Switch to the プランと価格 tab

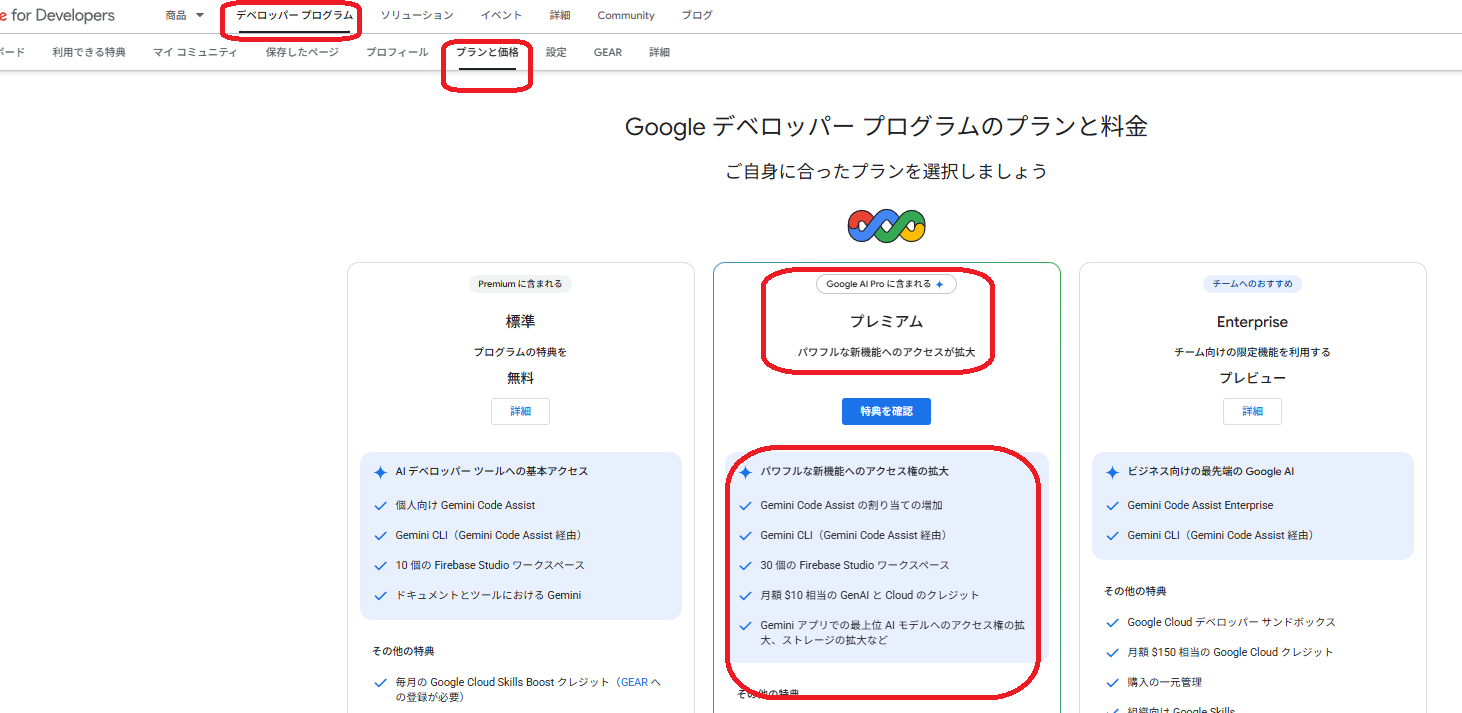487,52
